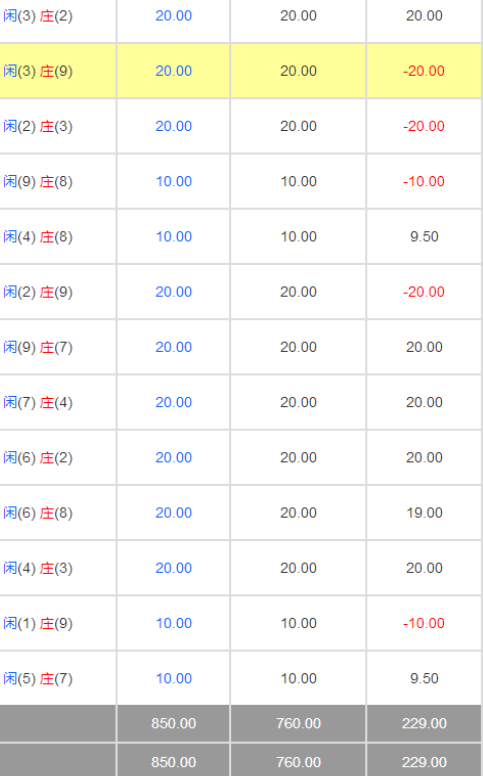Click the -10.00 loss in 闲(1) 庄(9) row

pos(424,624)
